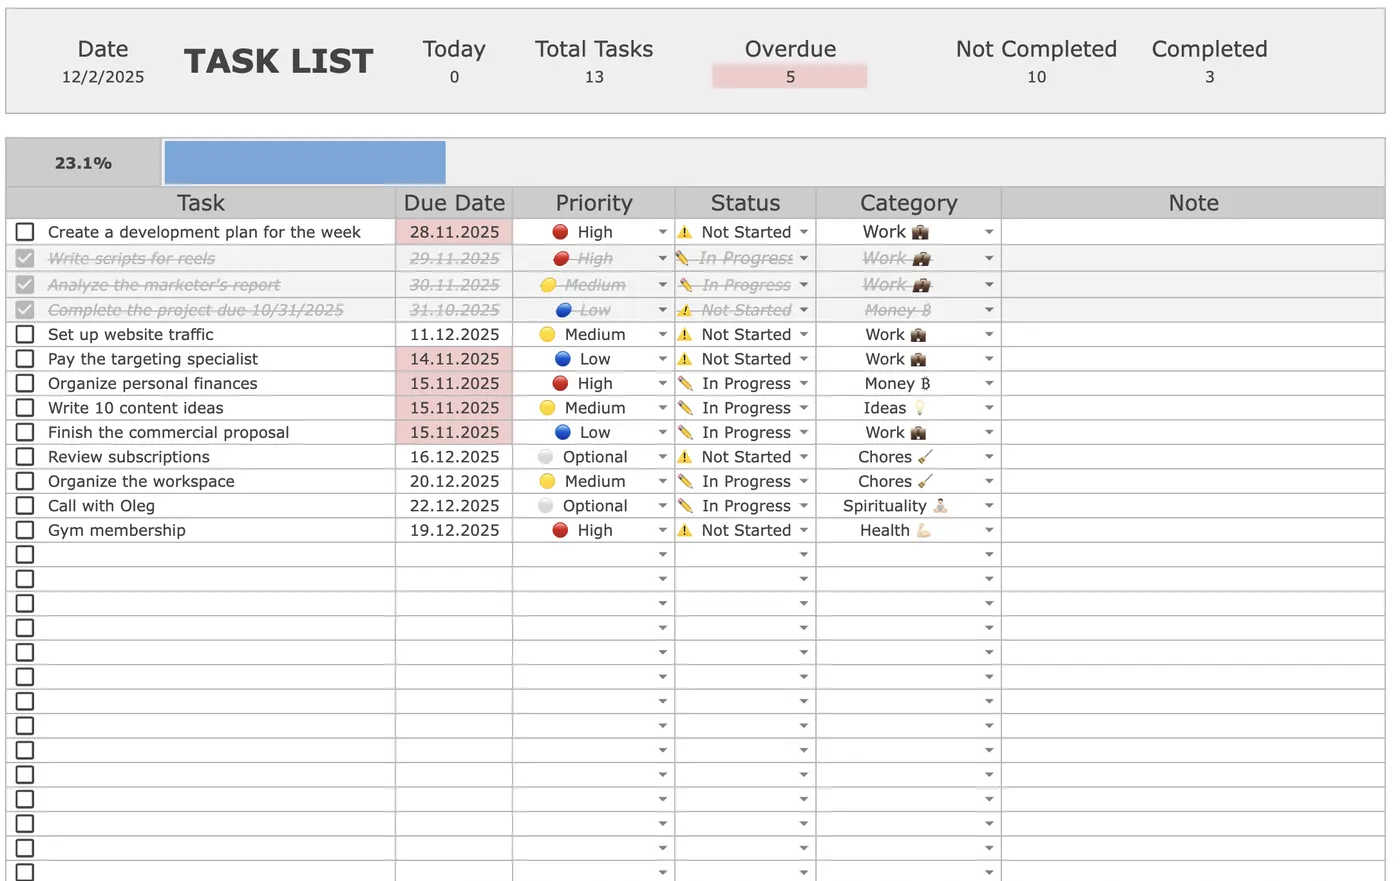The width and height of the screenshot is (1400, 881).
Task: Select the Task column header
Action: [x=201, y=203]
